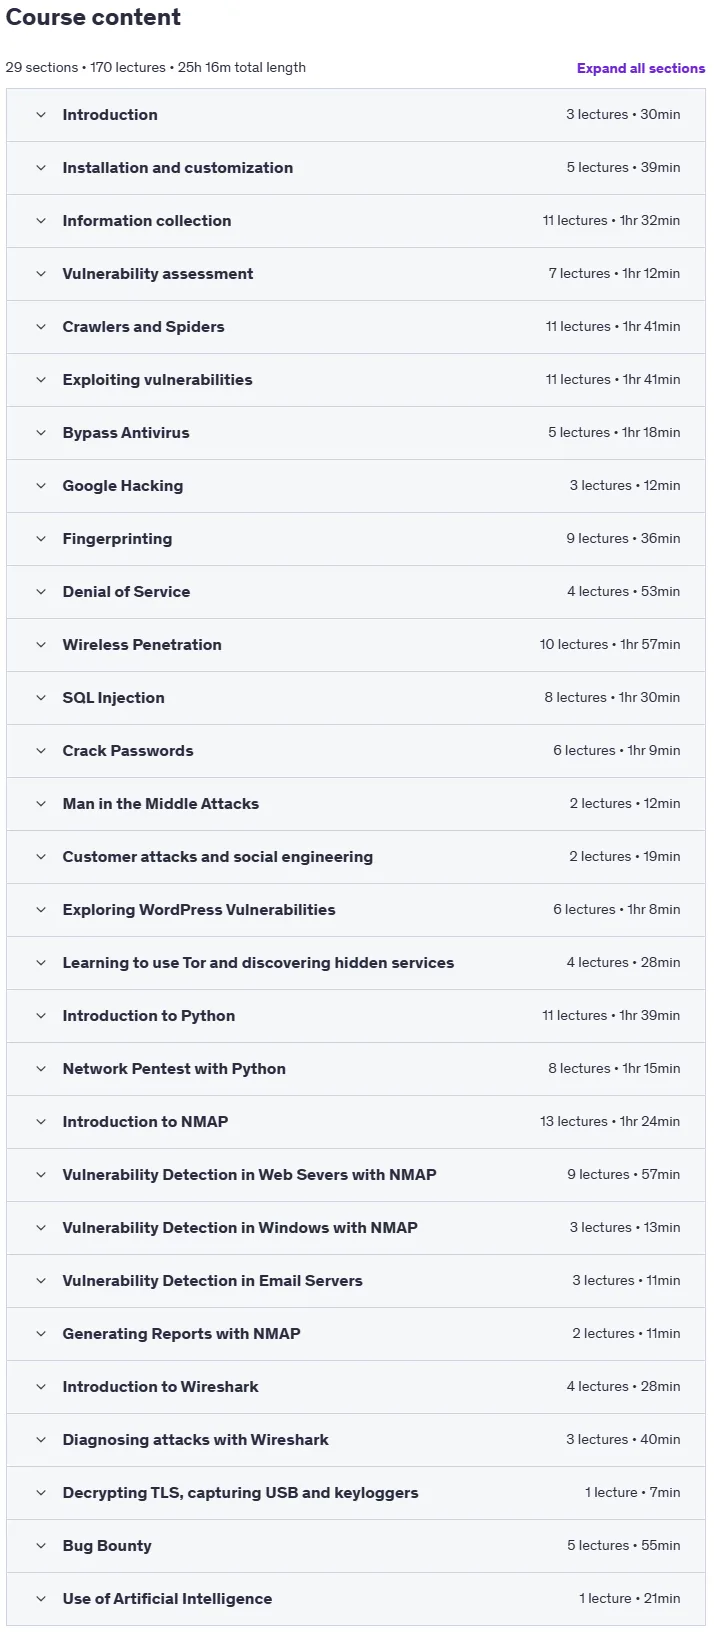Expand Information collection using its chevron
The width and height of the screenshot is (715, 1632).
41,221
